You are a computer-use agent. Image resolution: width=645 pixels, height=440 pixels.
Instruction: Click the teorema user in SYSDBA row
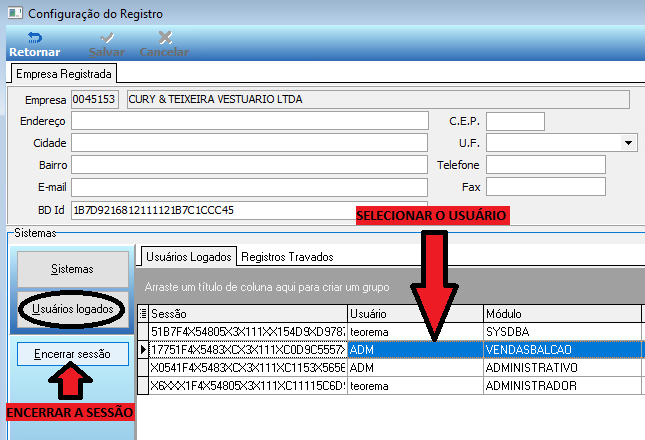click(x=415, y=332)
